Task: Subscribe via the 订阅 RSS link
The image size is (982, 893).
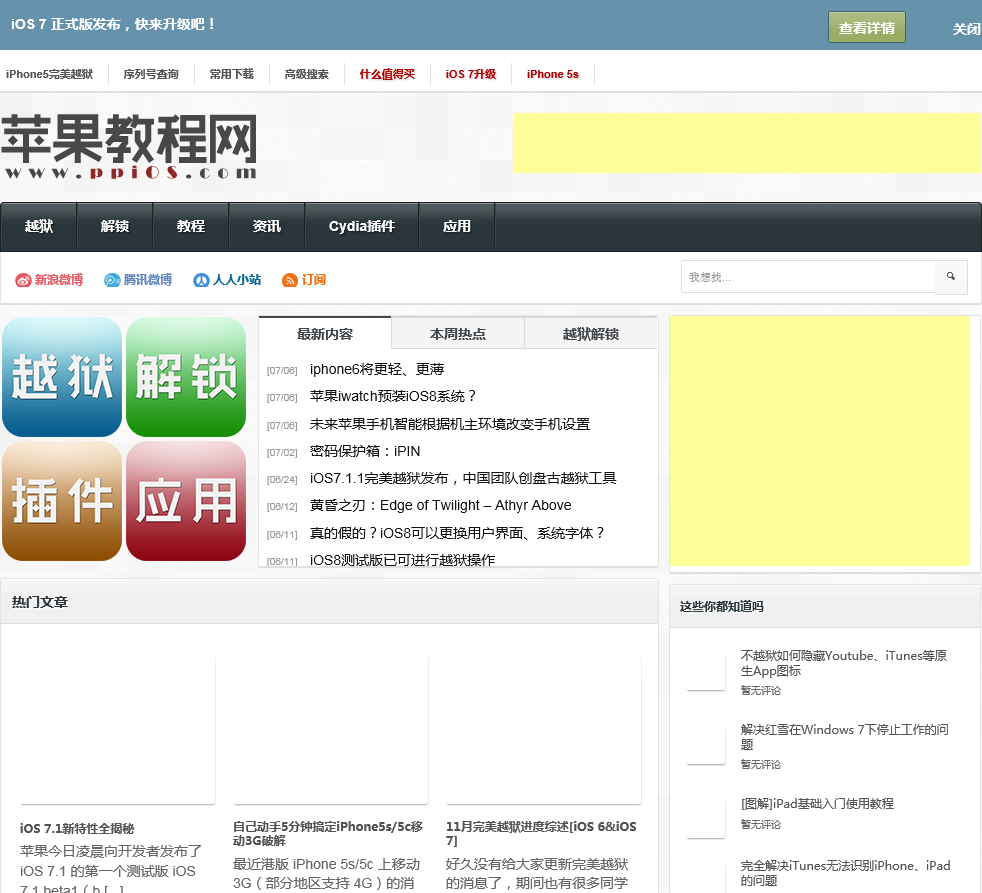Action: tap(304, 280)
